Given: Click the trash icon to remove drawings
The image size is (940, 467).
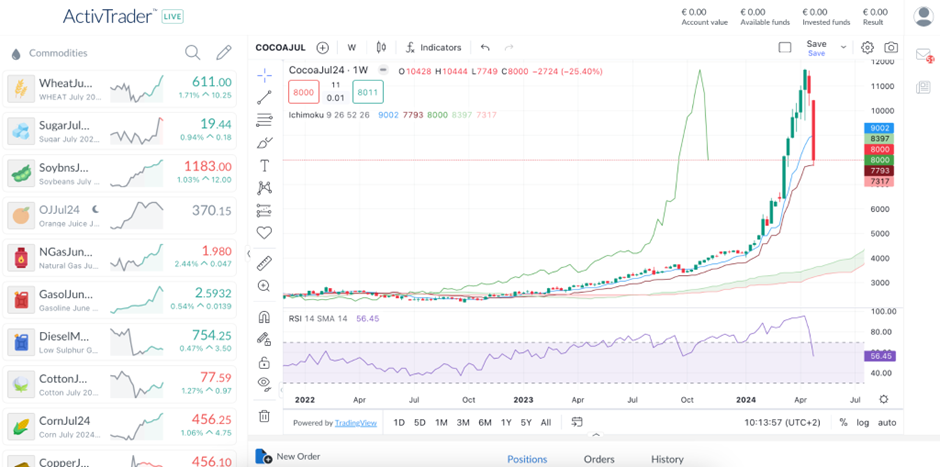Looking at the screenshot, I should (264, 416).
